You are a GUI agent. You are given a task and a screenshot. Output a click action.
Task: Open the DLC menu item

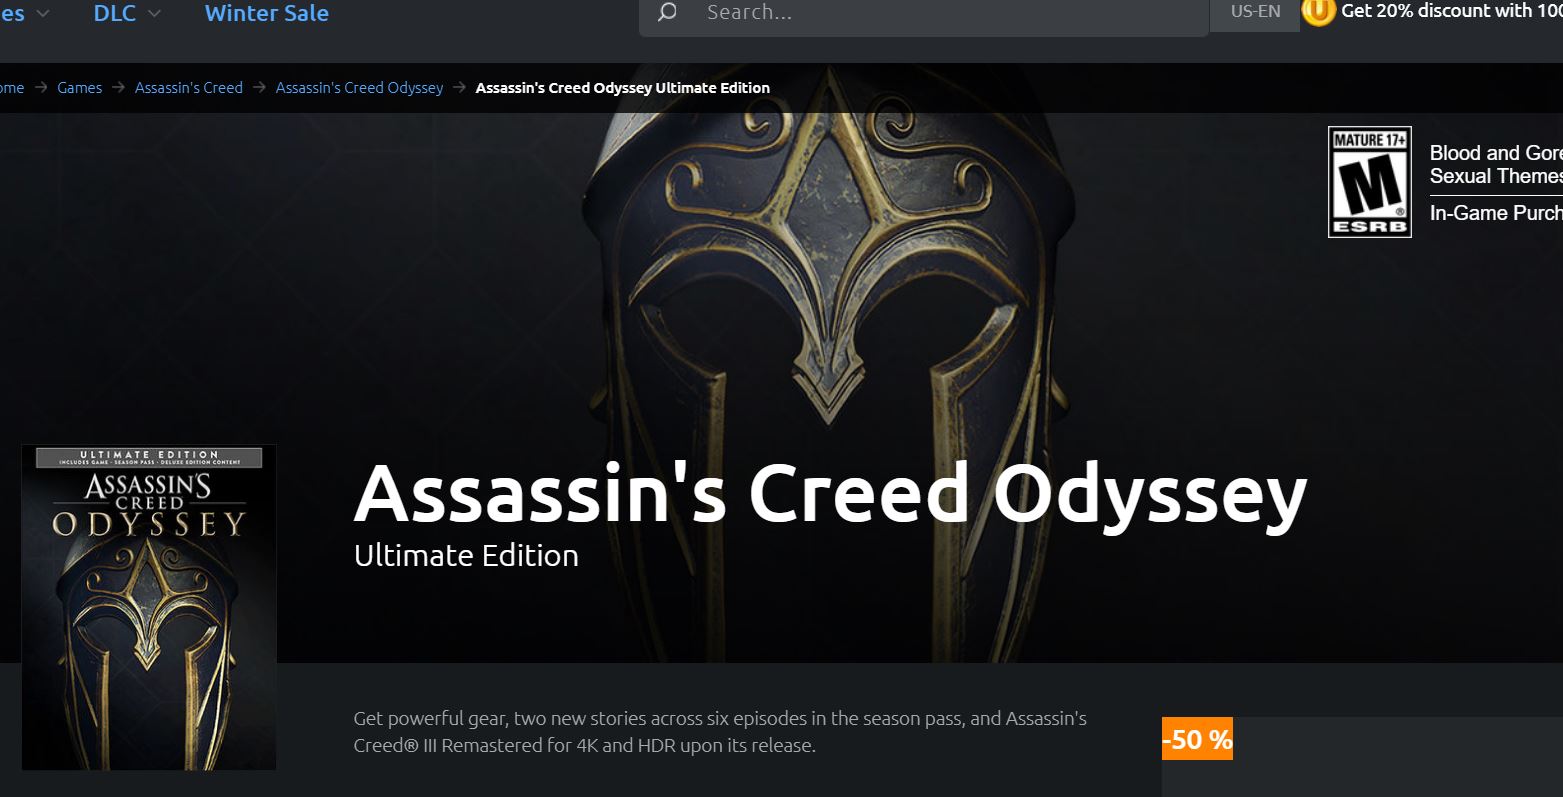point(114,13)
